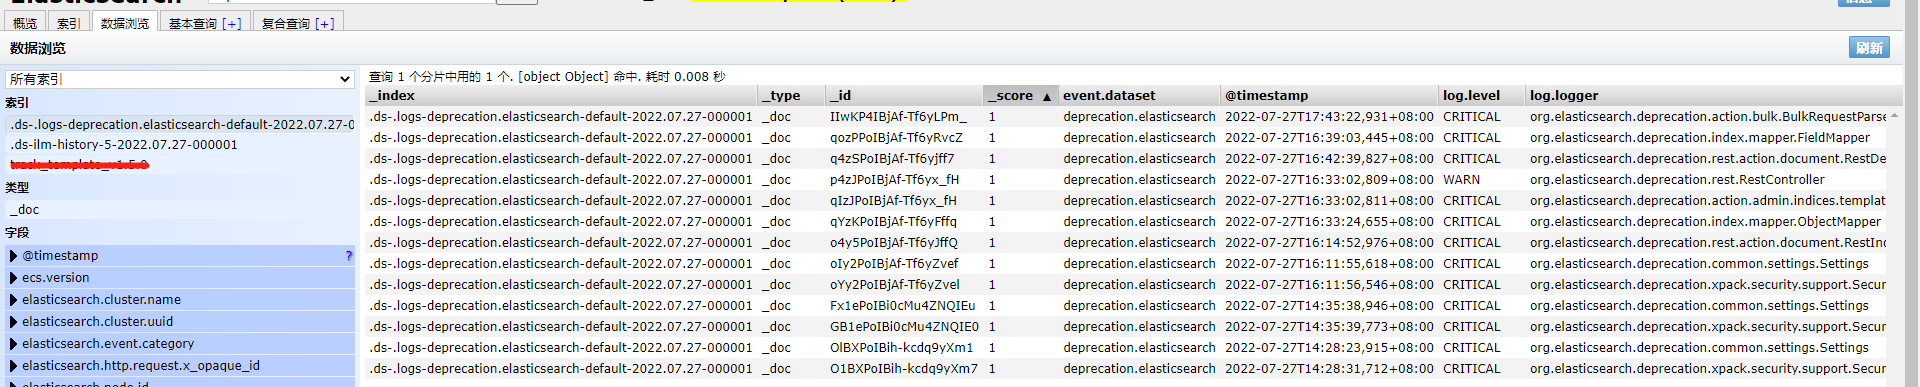Image resolution: width=1920 pixels, height=387 pixels.
Task: Select the .ds-ilm-history-5 index in sidebar
Action: tap(180, 145)
